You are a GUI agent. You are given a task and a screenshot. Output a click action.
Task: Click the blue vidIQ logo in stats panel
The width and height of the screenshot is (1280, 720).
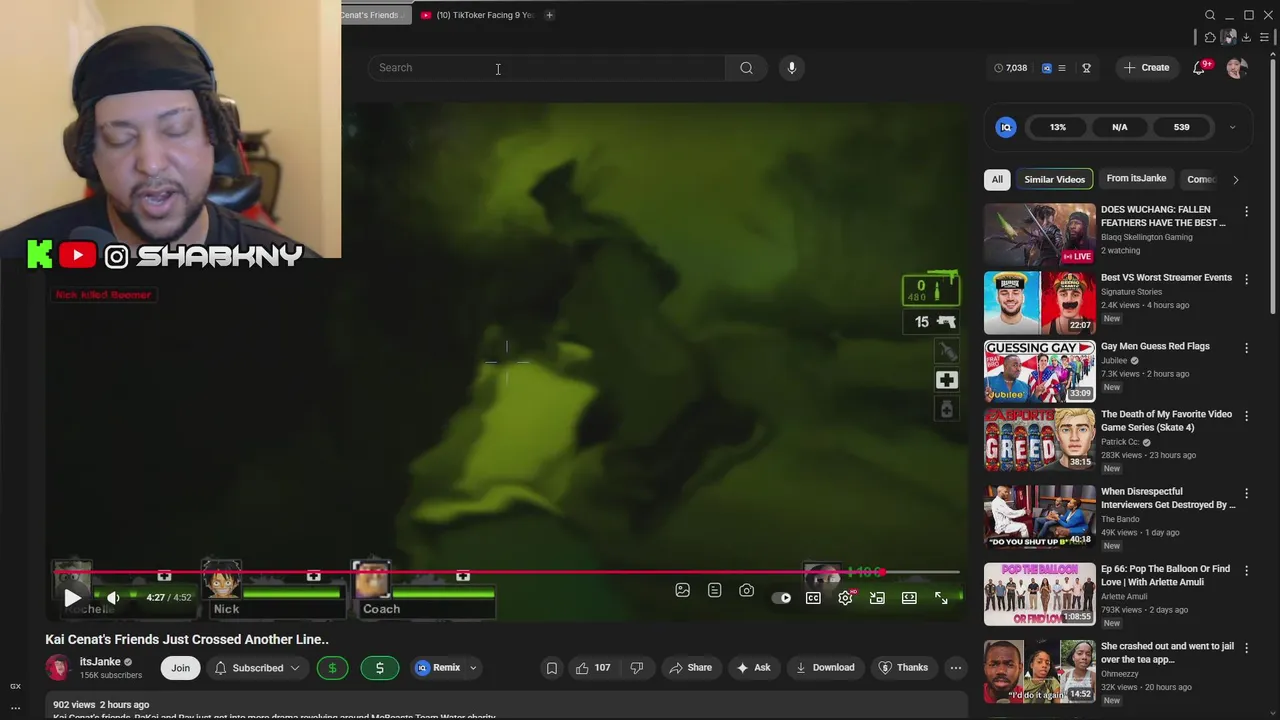click(x=1006, y=127)
